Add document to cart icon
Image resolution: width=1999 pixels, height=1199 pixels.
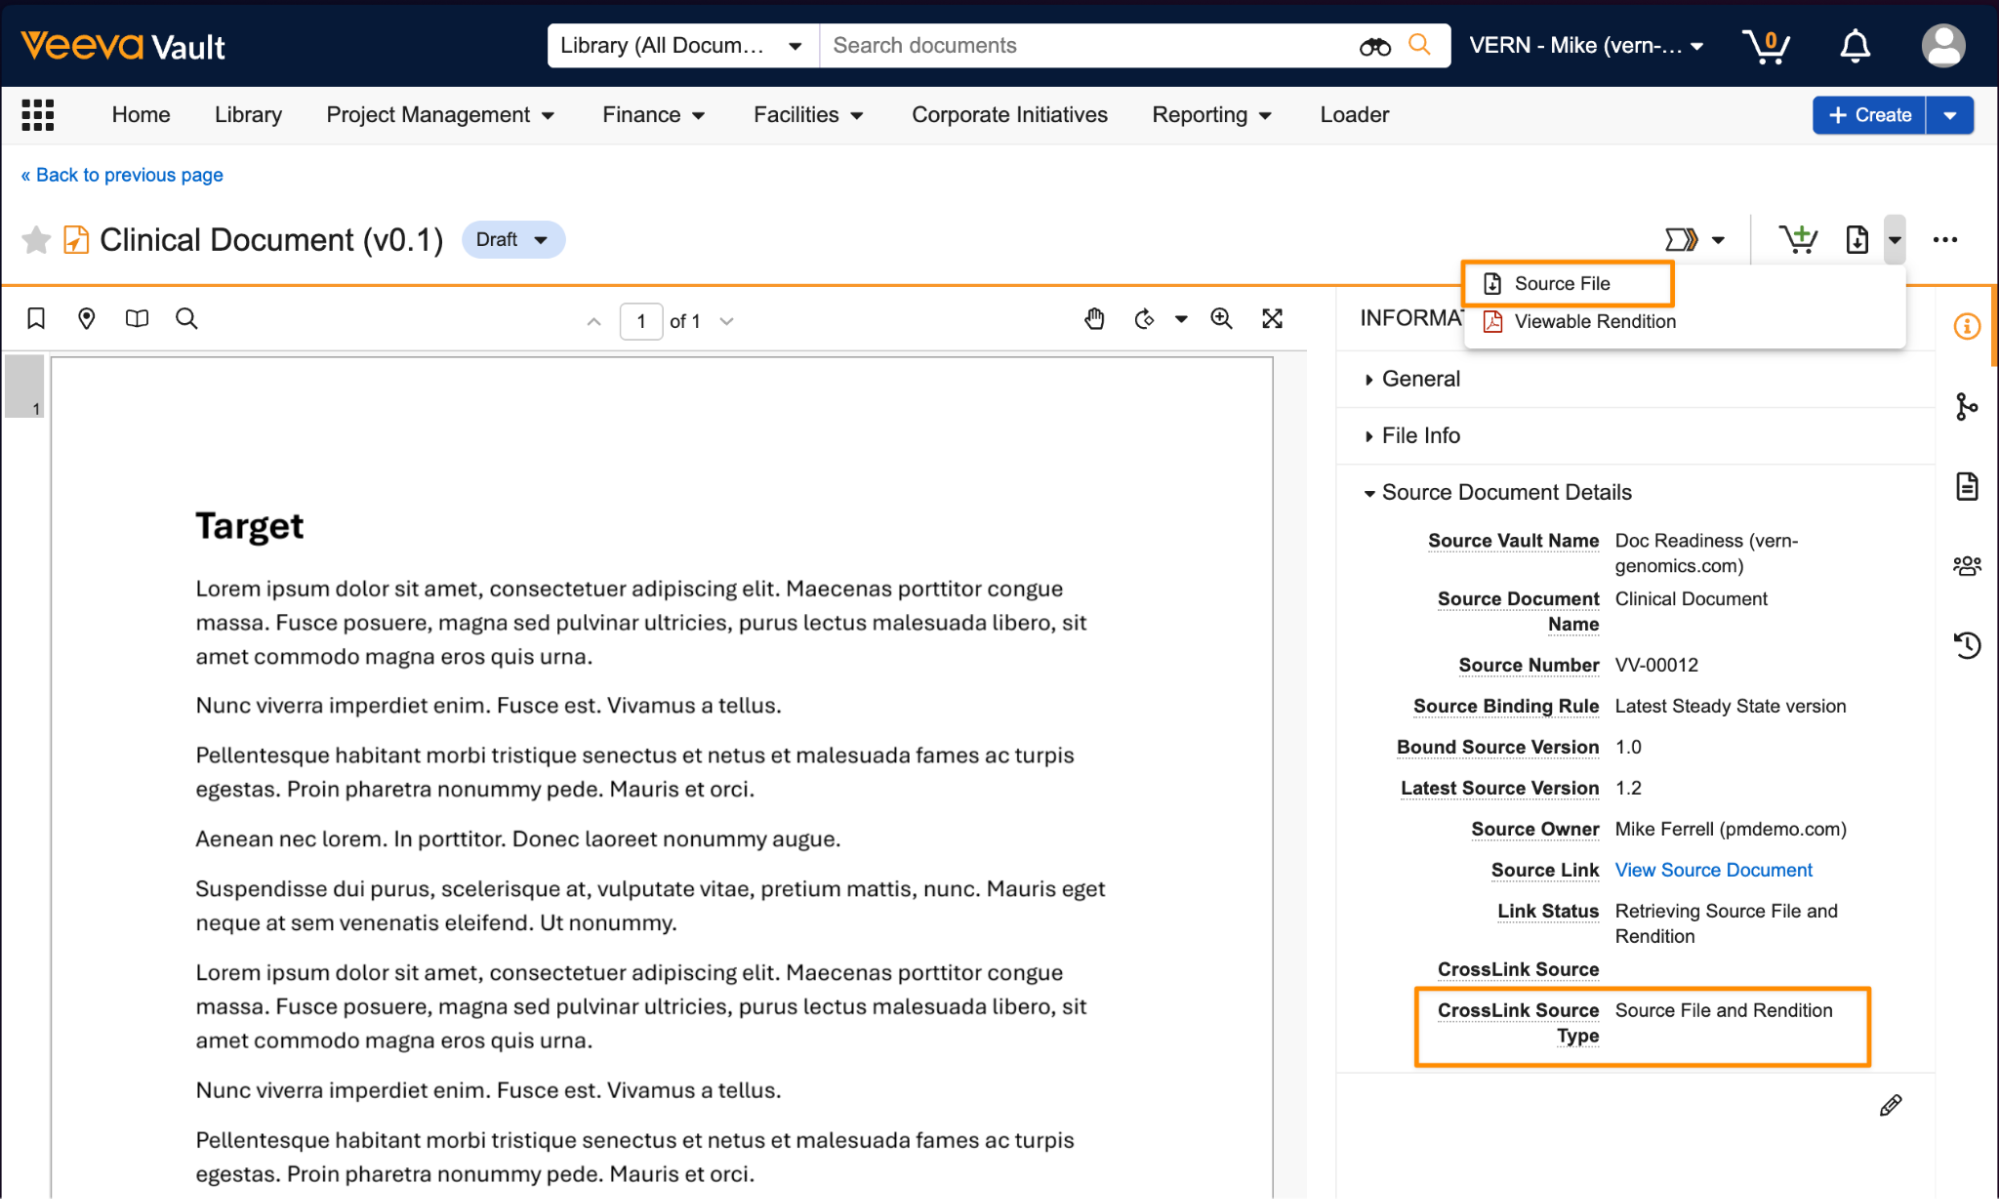point(1798,240)
